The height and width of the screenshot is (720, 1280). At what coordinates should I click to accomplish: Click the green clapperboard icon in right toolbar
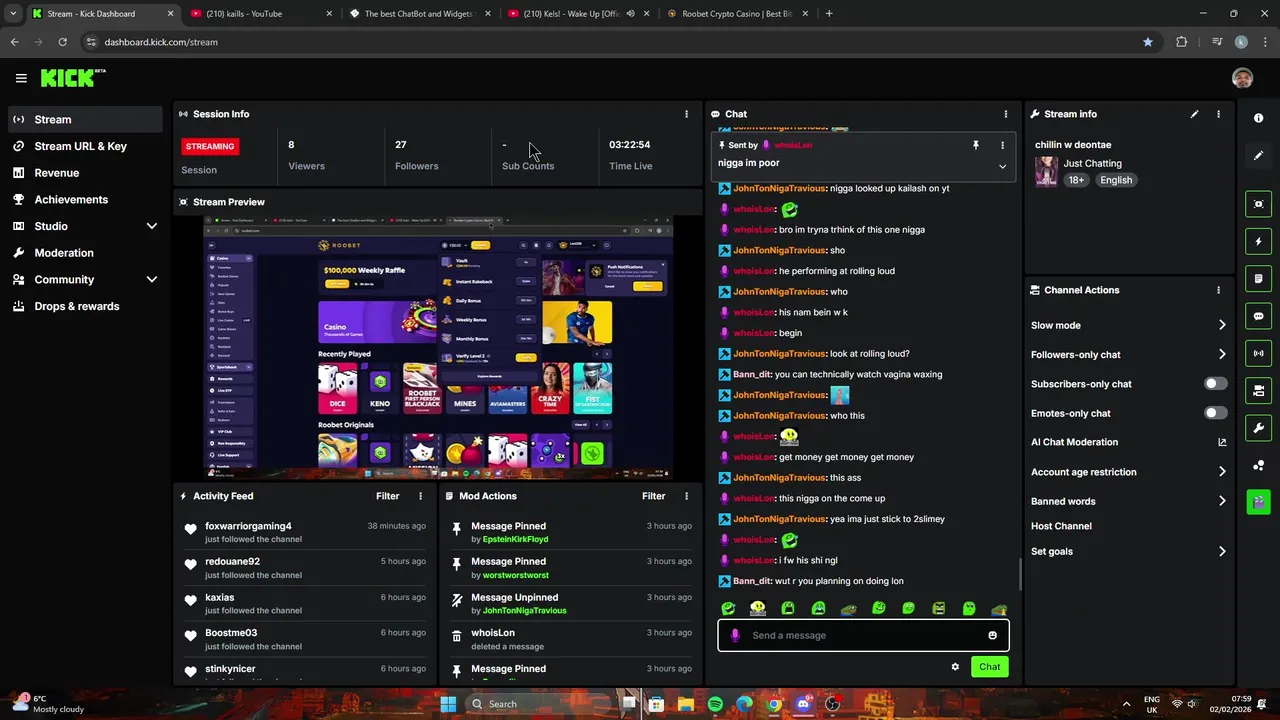(x=1258, y=501)
